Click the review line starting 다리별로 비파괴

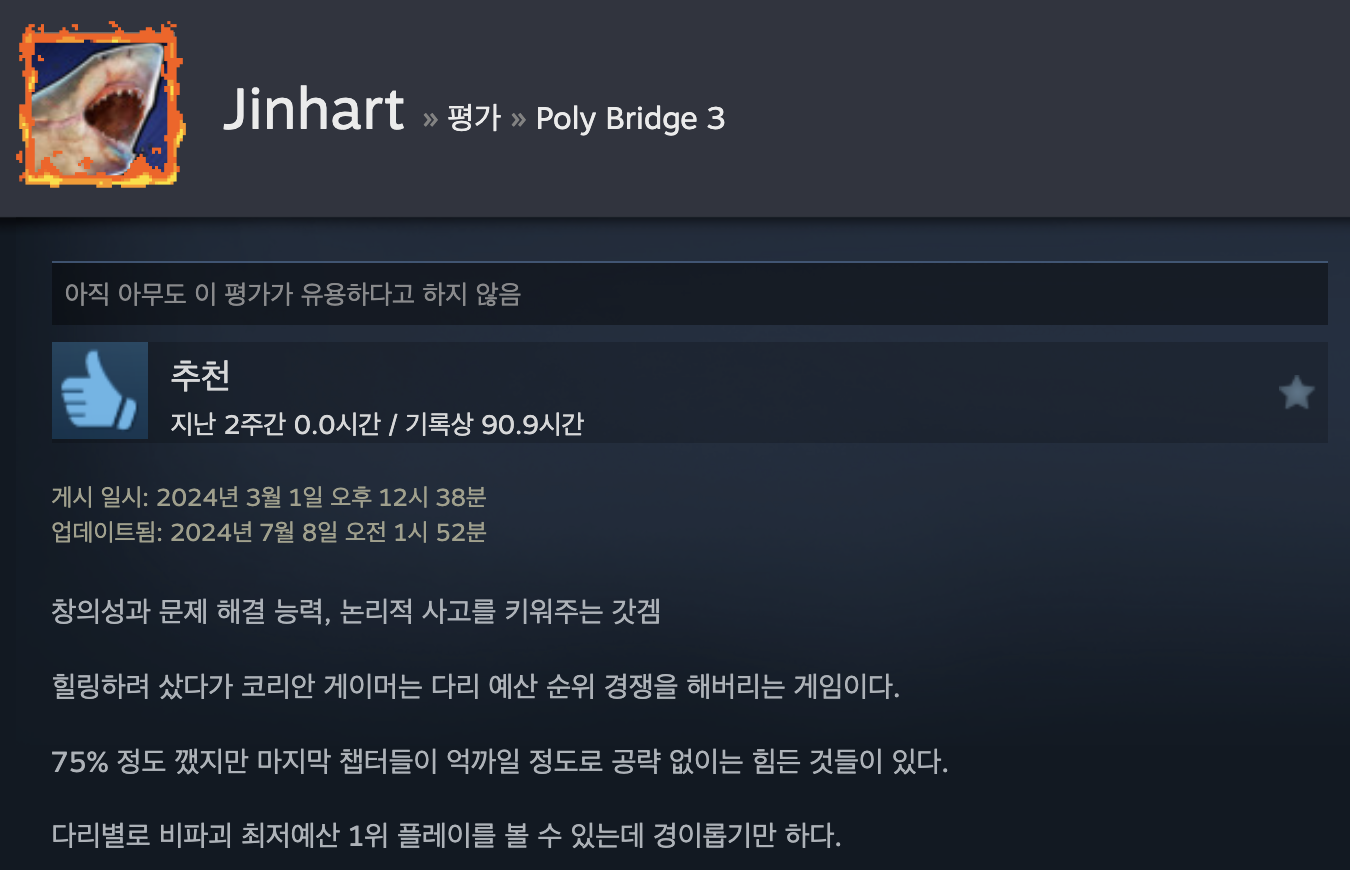[x=447, y=834]
